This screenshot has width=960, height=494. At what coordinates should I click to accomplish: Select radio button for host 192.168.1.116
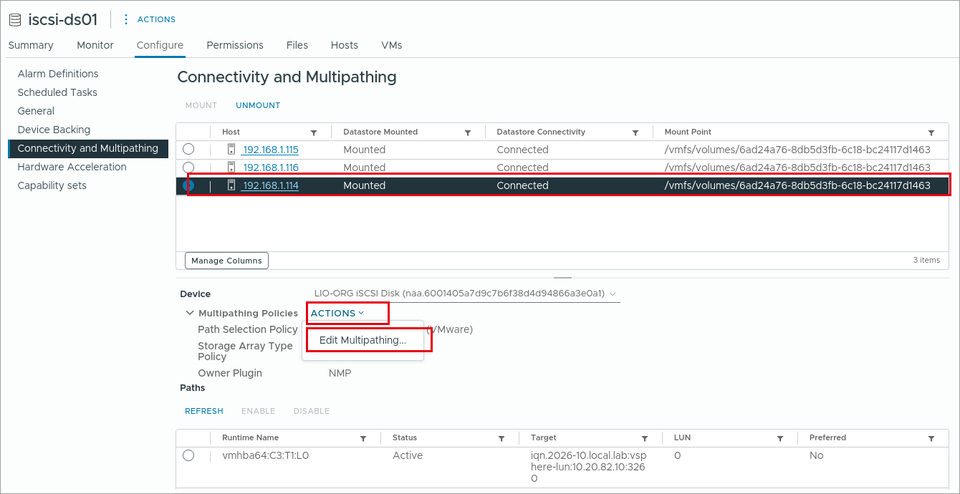(189, 167)
